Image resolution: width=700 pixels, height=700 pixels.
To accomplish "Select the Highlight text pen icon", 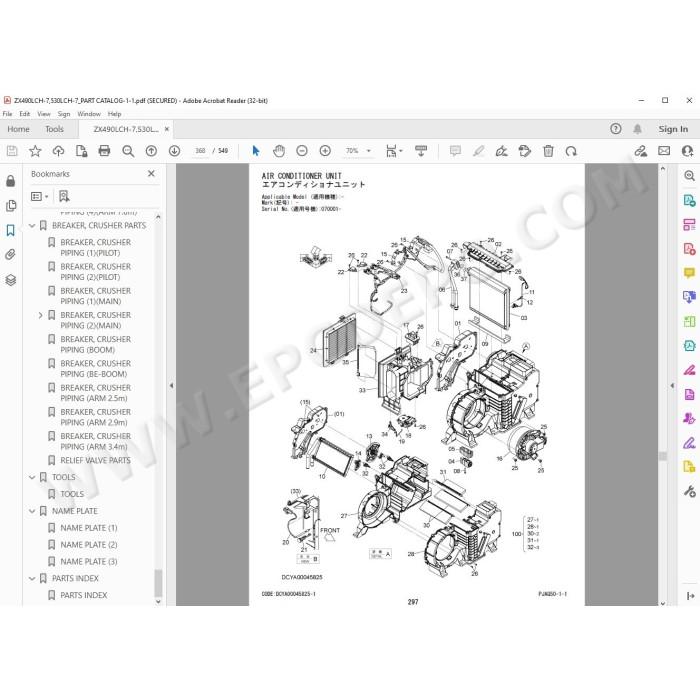I will (479, 151).
